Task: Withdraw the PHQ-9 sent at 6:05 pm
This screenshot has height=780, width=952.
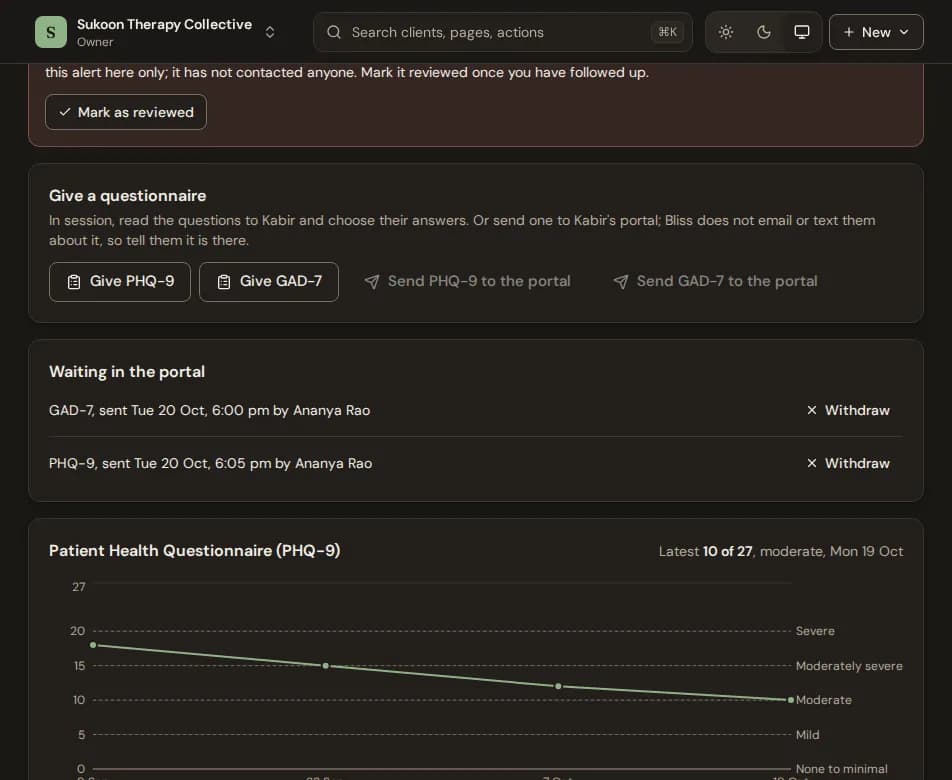Action: [848, 463]
